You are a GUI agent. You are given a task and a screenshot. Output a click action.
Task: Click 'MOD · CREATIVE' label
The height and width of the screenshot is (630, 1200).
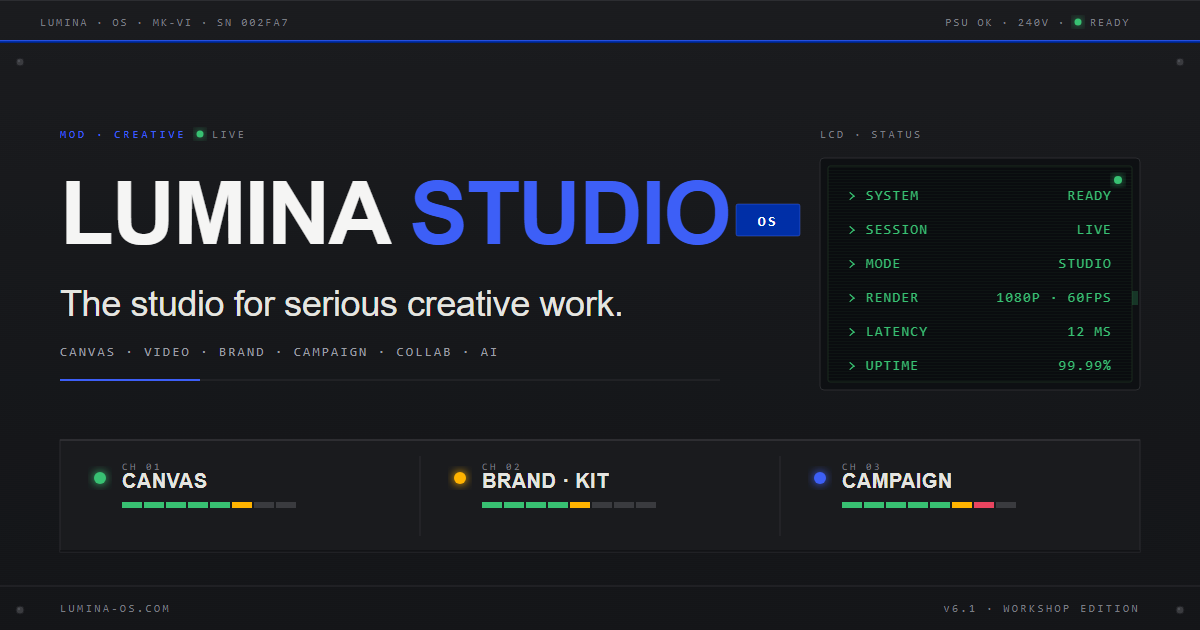click(x=122, y=134)
